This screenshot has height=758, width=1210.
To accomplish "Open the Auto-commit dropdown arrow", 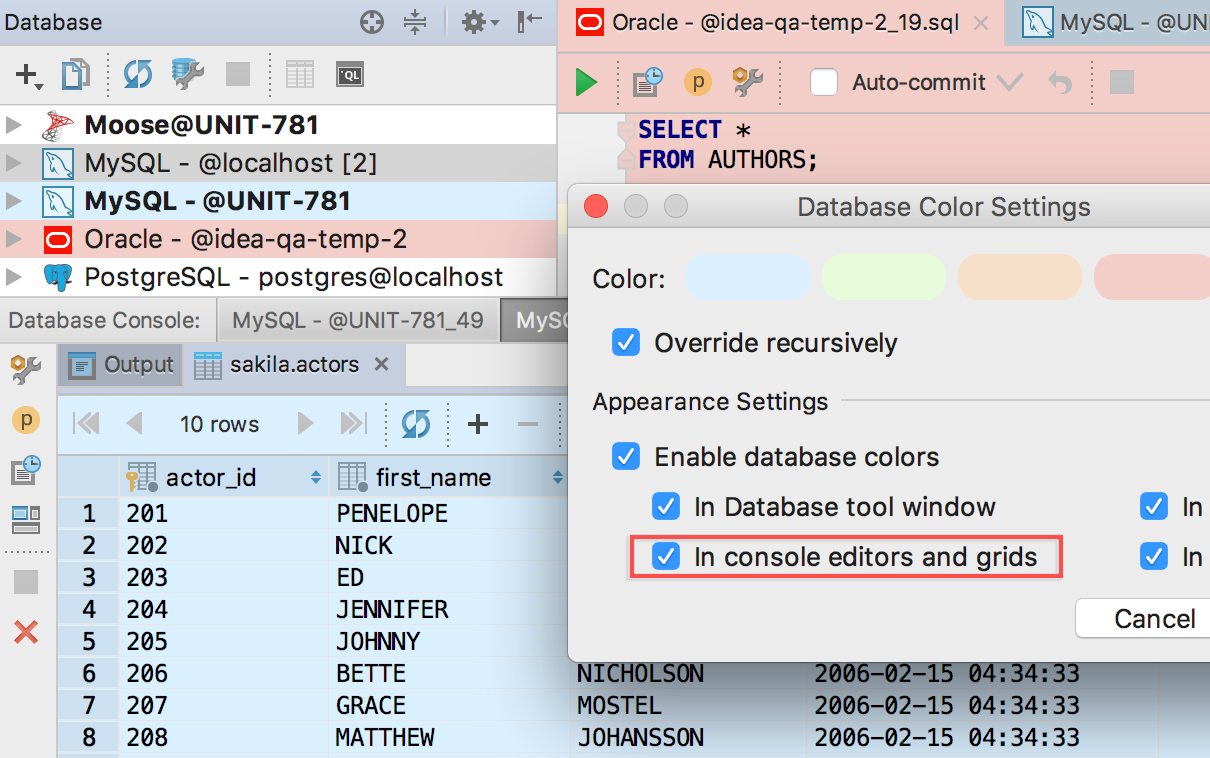I will 1011,82.
